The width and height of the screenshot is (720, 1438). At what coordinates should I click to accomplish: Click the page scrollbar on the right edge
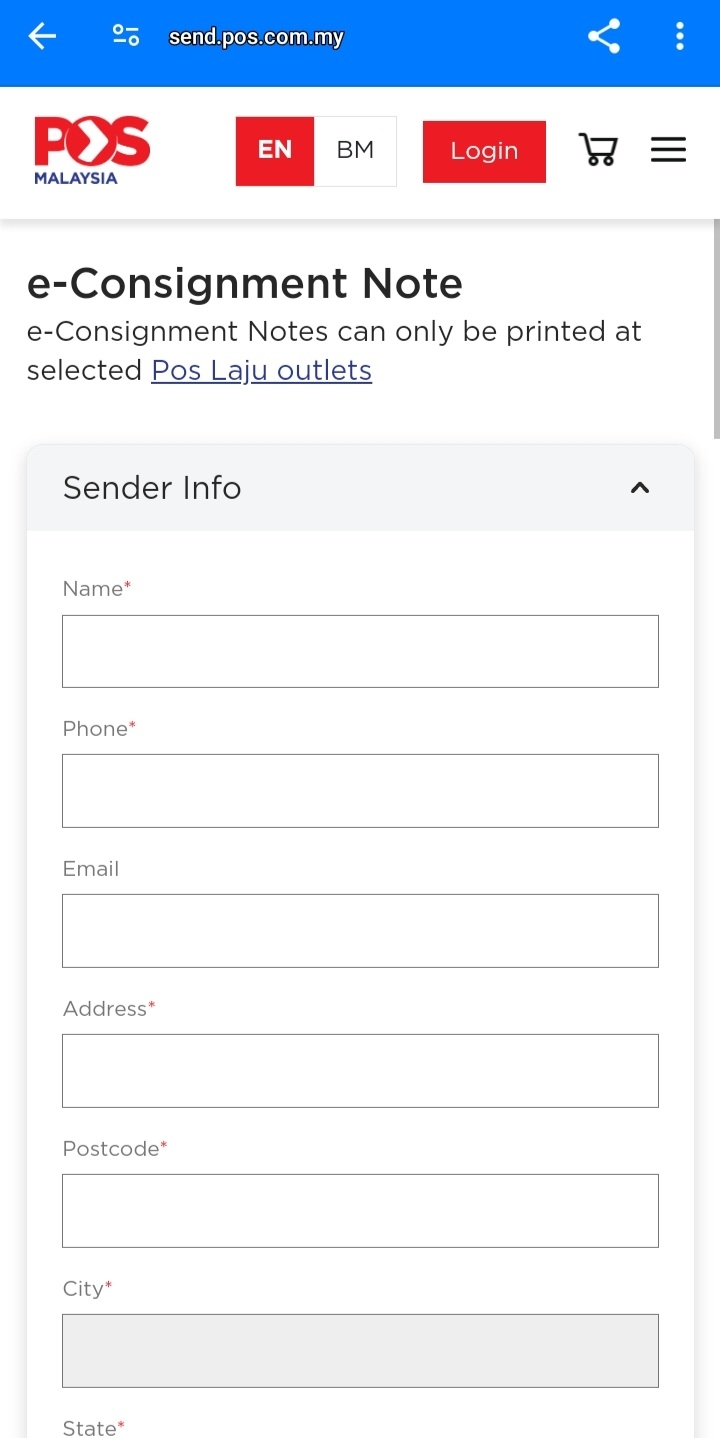[716, 330]
